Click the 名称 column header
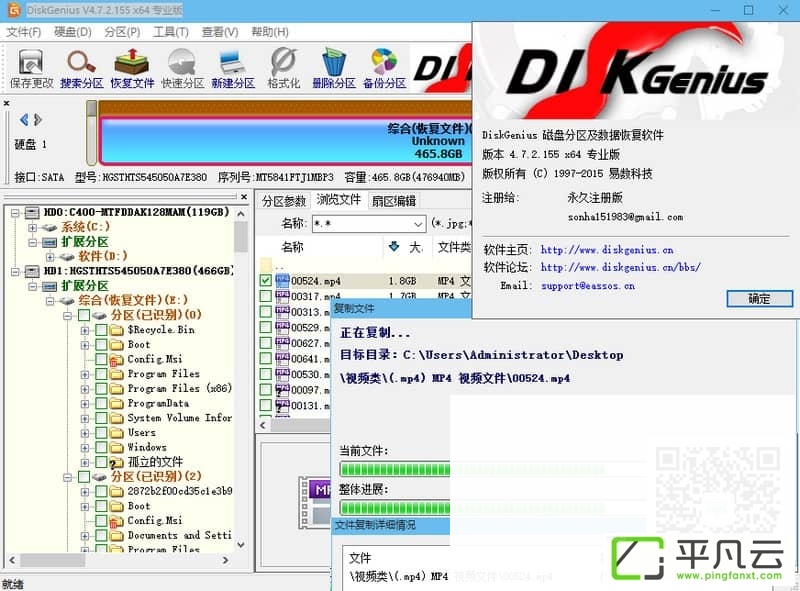The height and width of the screenshot is (591, 800). coord(292,247)
